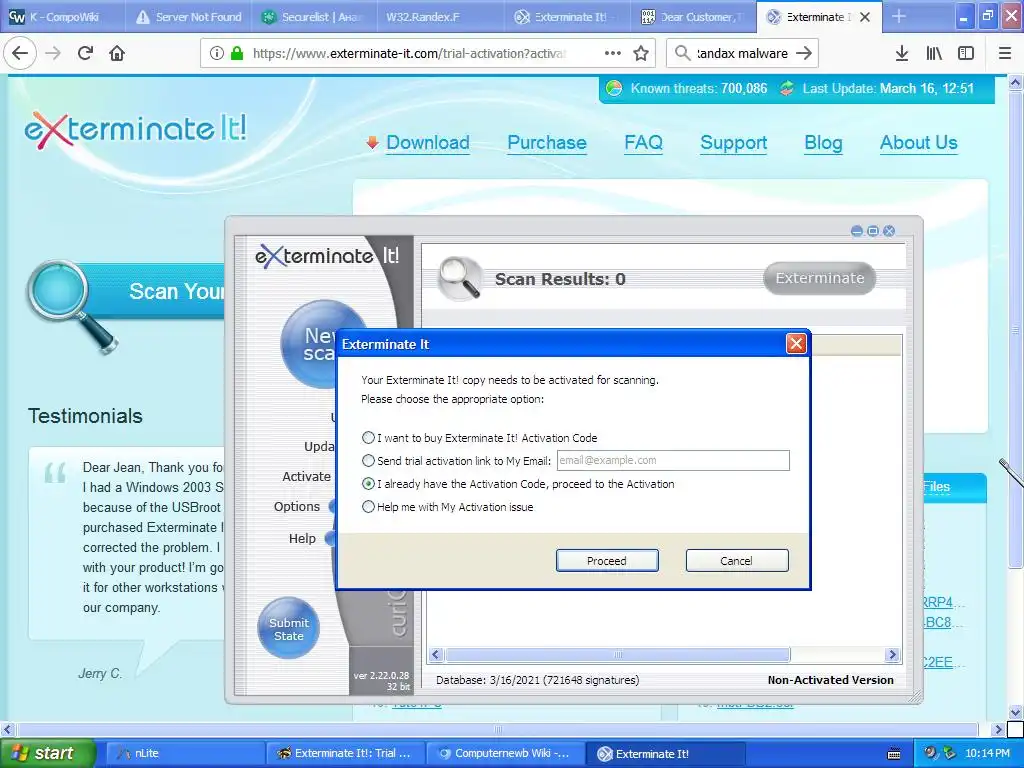Click the Help item in app sidebar

point(302,538)
